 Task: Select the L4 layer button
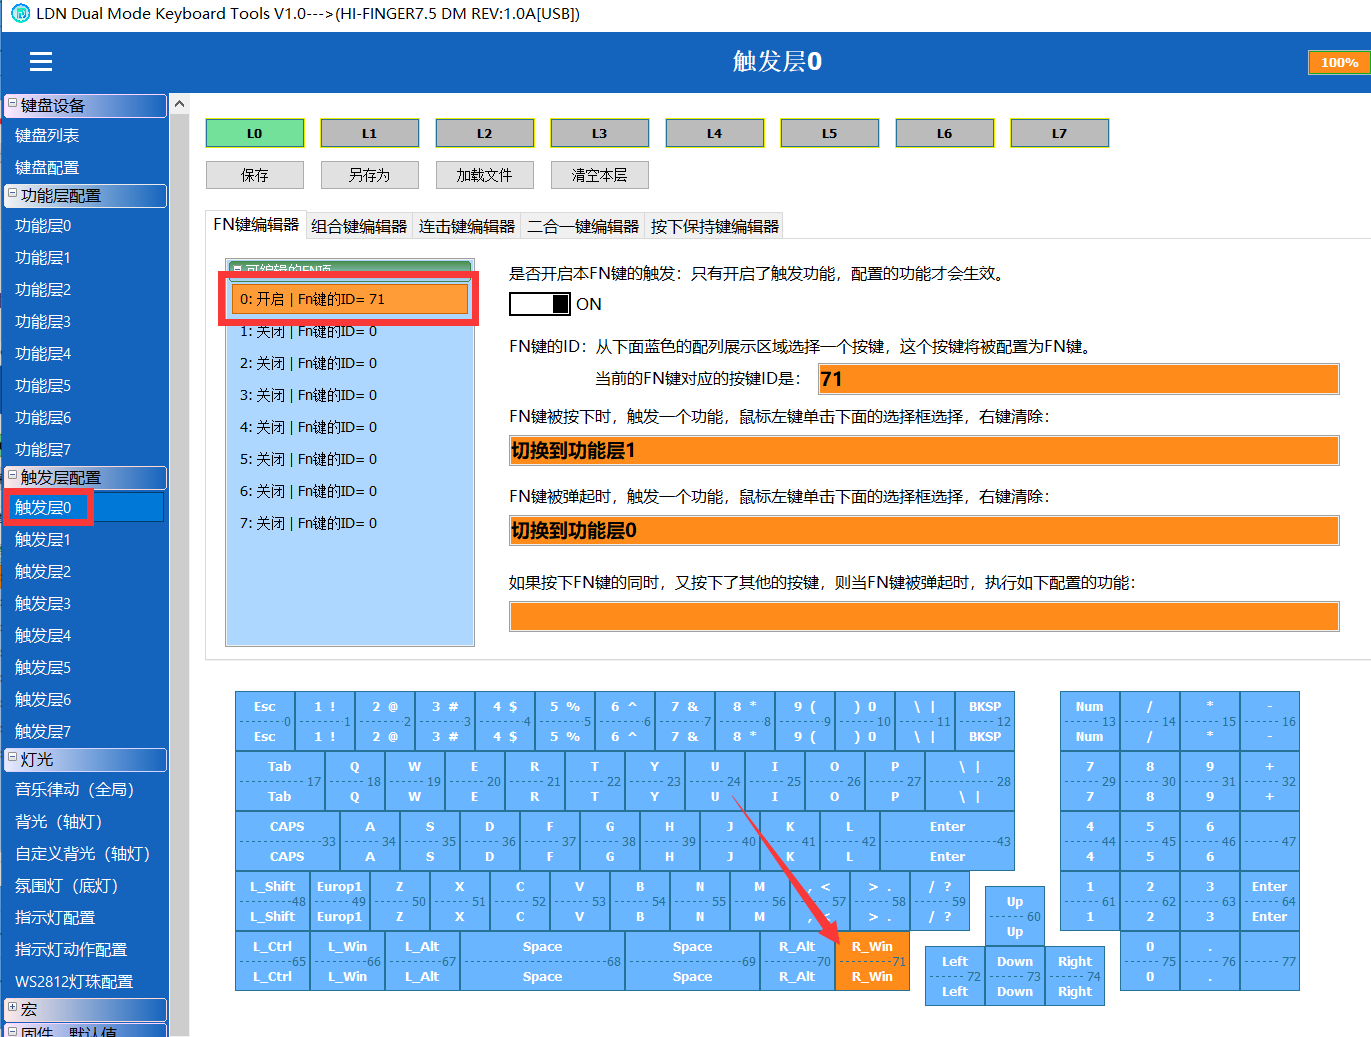[715, 133]
